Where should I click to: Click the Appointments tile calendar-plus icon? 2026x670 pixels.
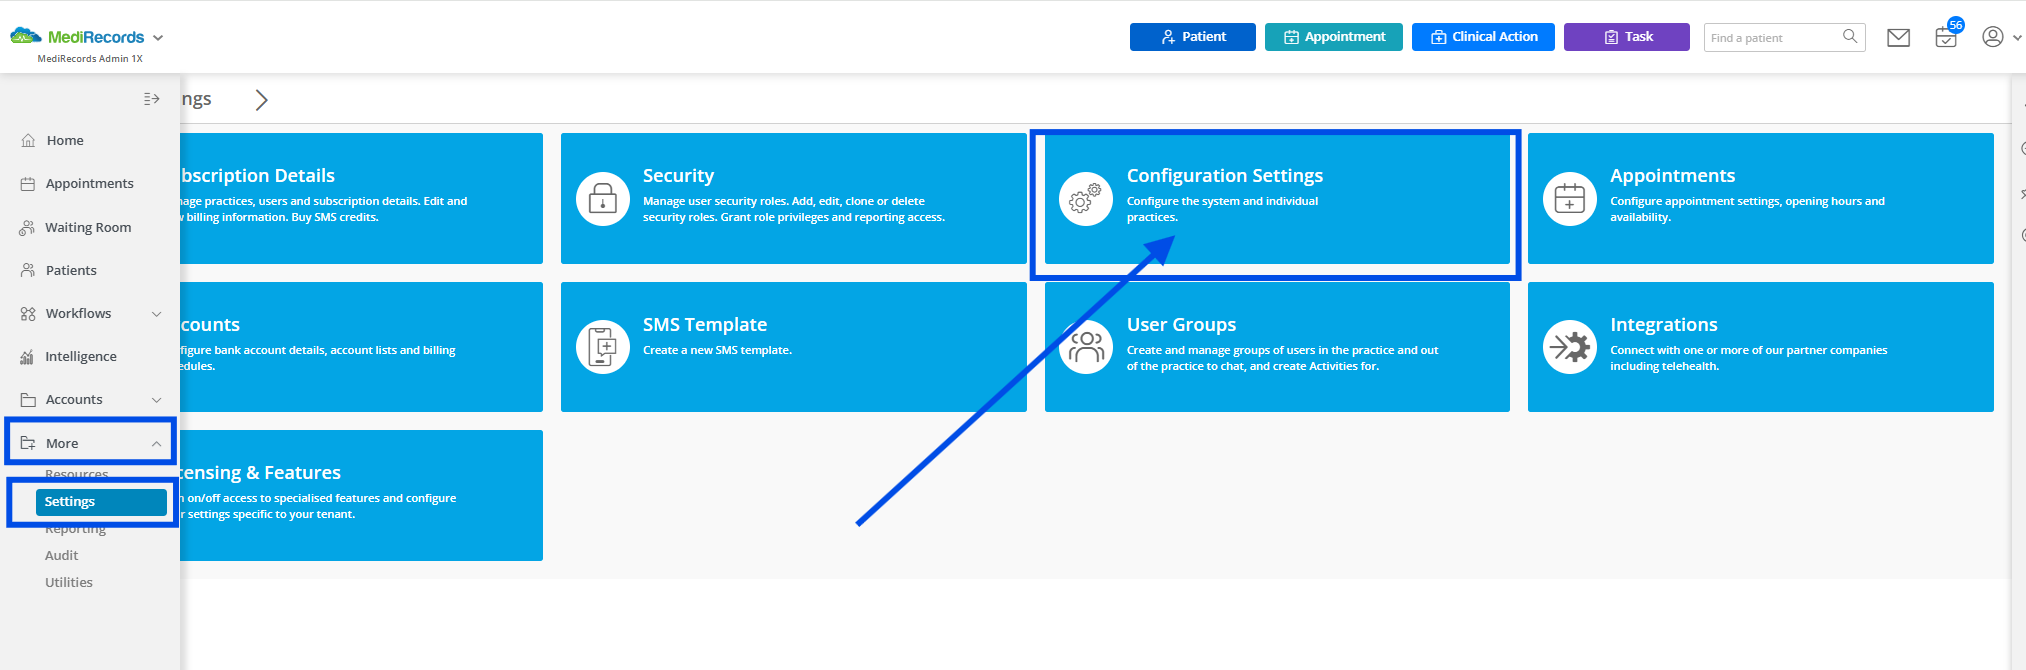1570,199
